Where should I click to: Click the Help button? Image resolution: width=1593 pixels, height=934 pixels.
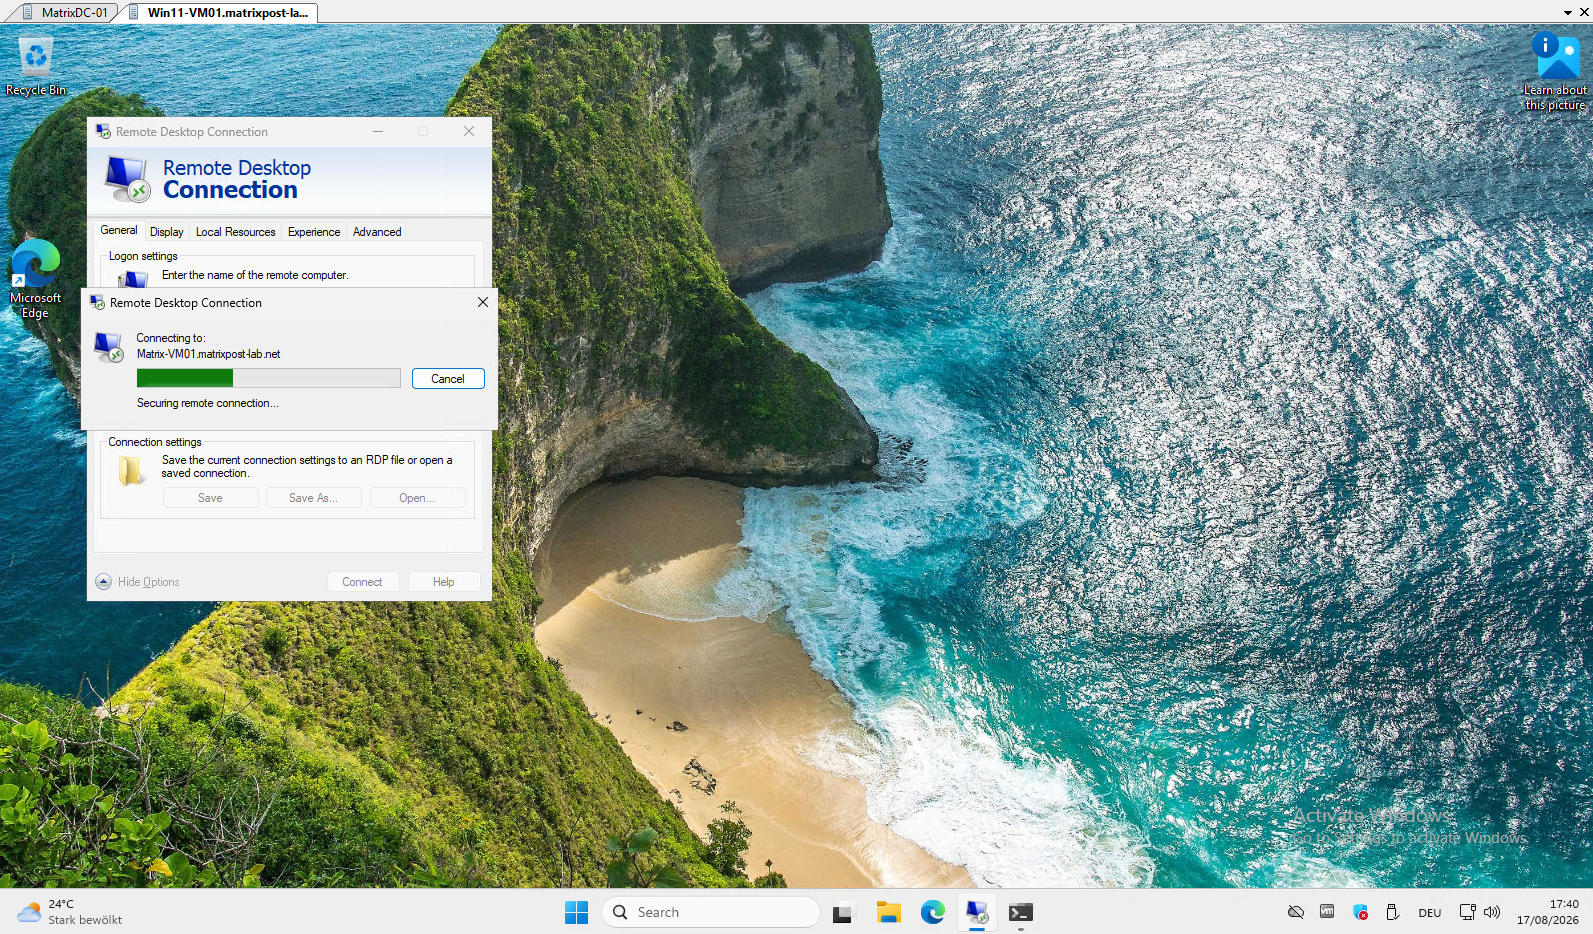click(x=444, y=582)
